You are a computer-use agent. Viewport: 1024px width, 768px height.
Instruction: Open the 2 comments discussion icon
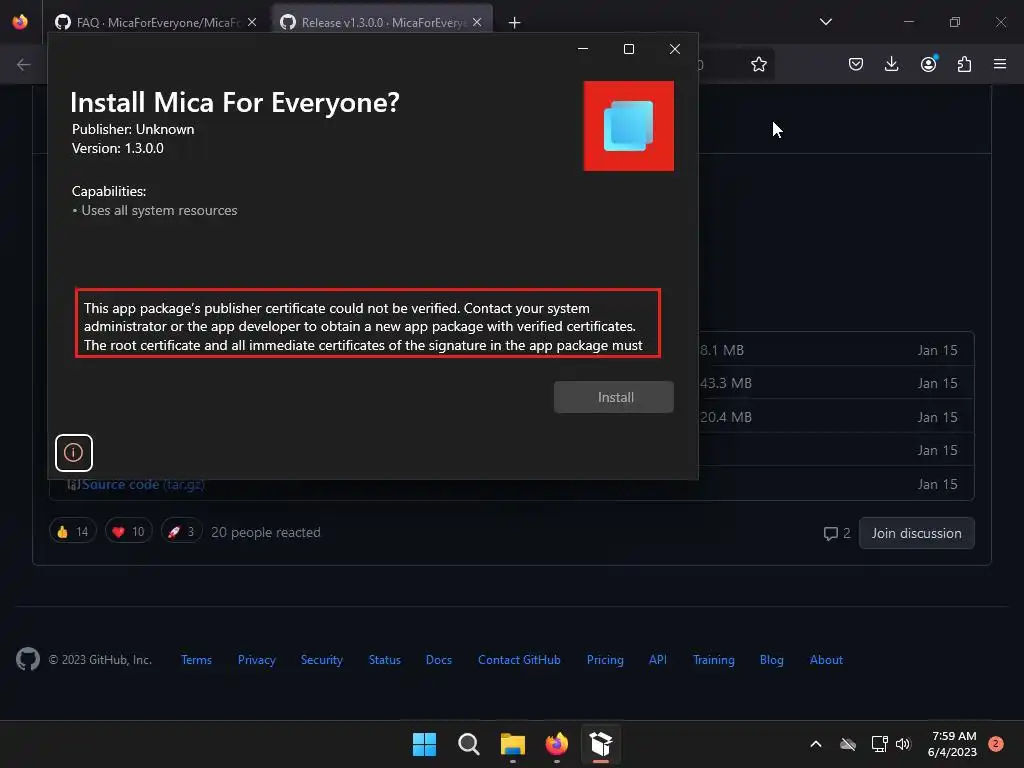point(837,533)
